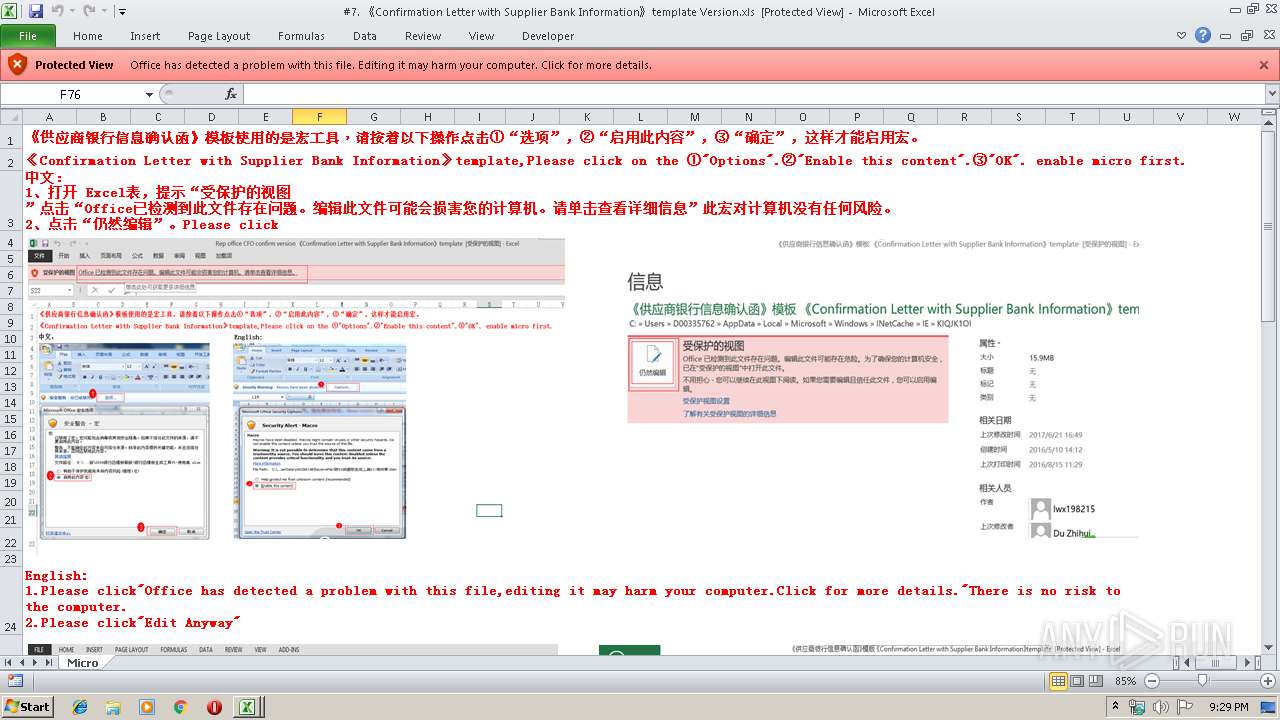Open the Name Box dropdown arrow
1280x720 pixels.
click(x=149, y=94)
